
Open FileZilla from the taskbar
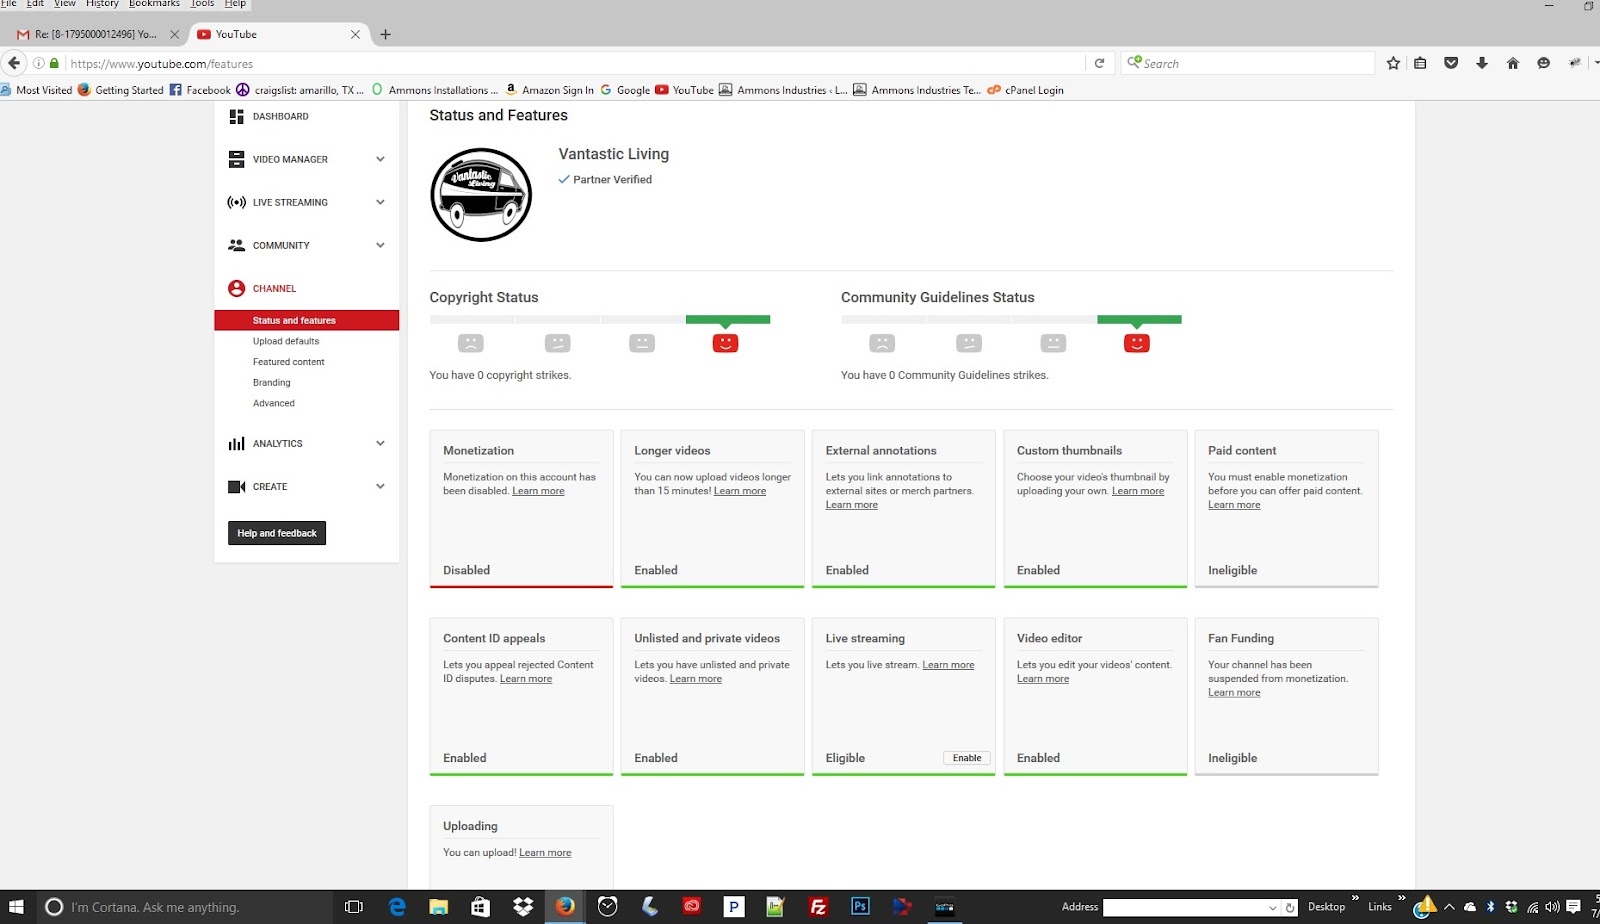pos(818,907)
